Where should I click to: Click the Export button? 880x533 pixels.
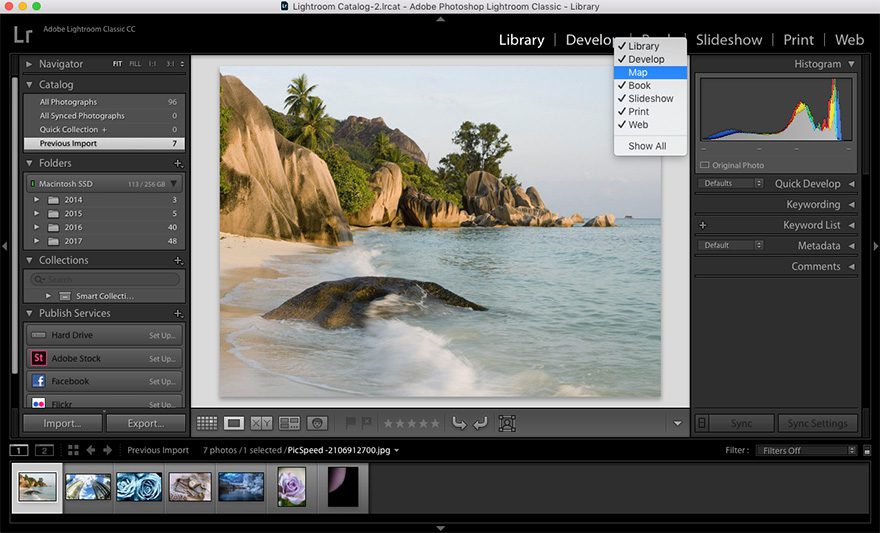146,423
